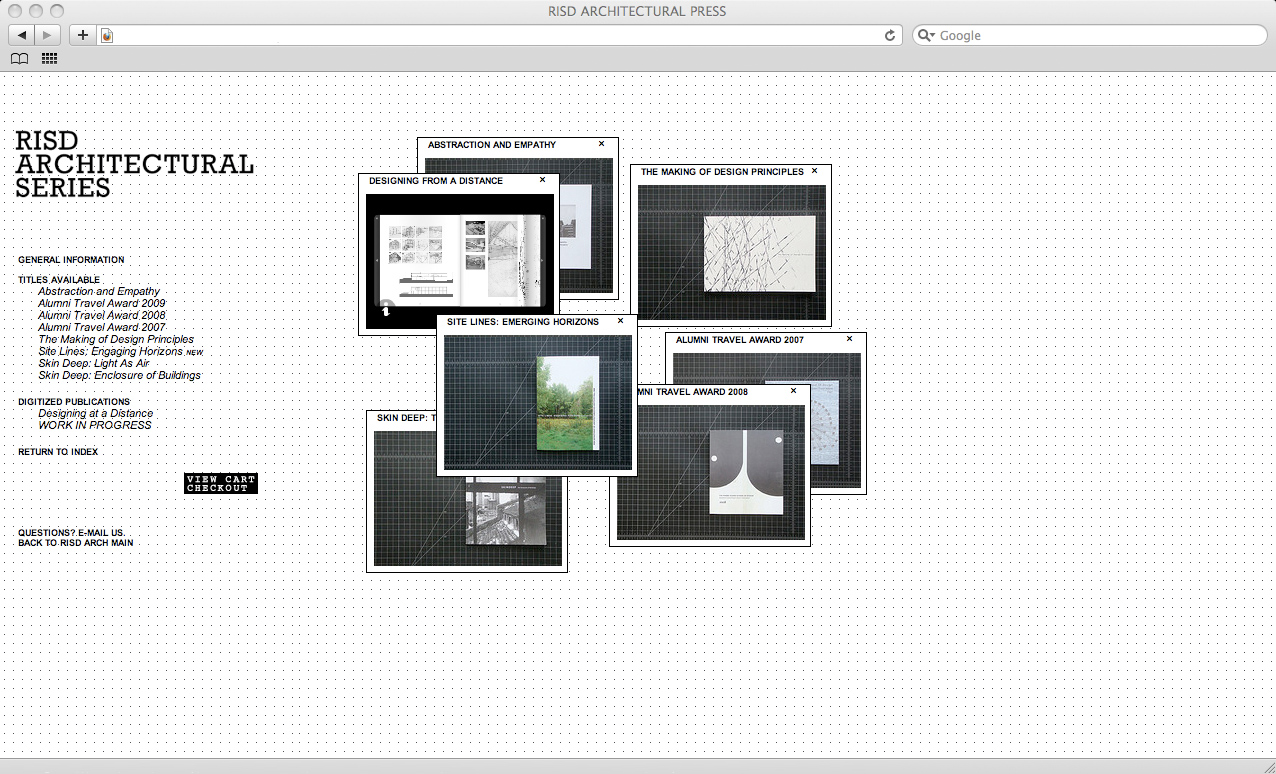Click Return to Index
This screenshot has height=774, width=1276.
[x=58, y=452]
